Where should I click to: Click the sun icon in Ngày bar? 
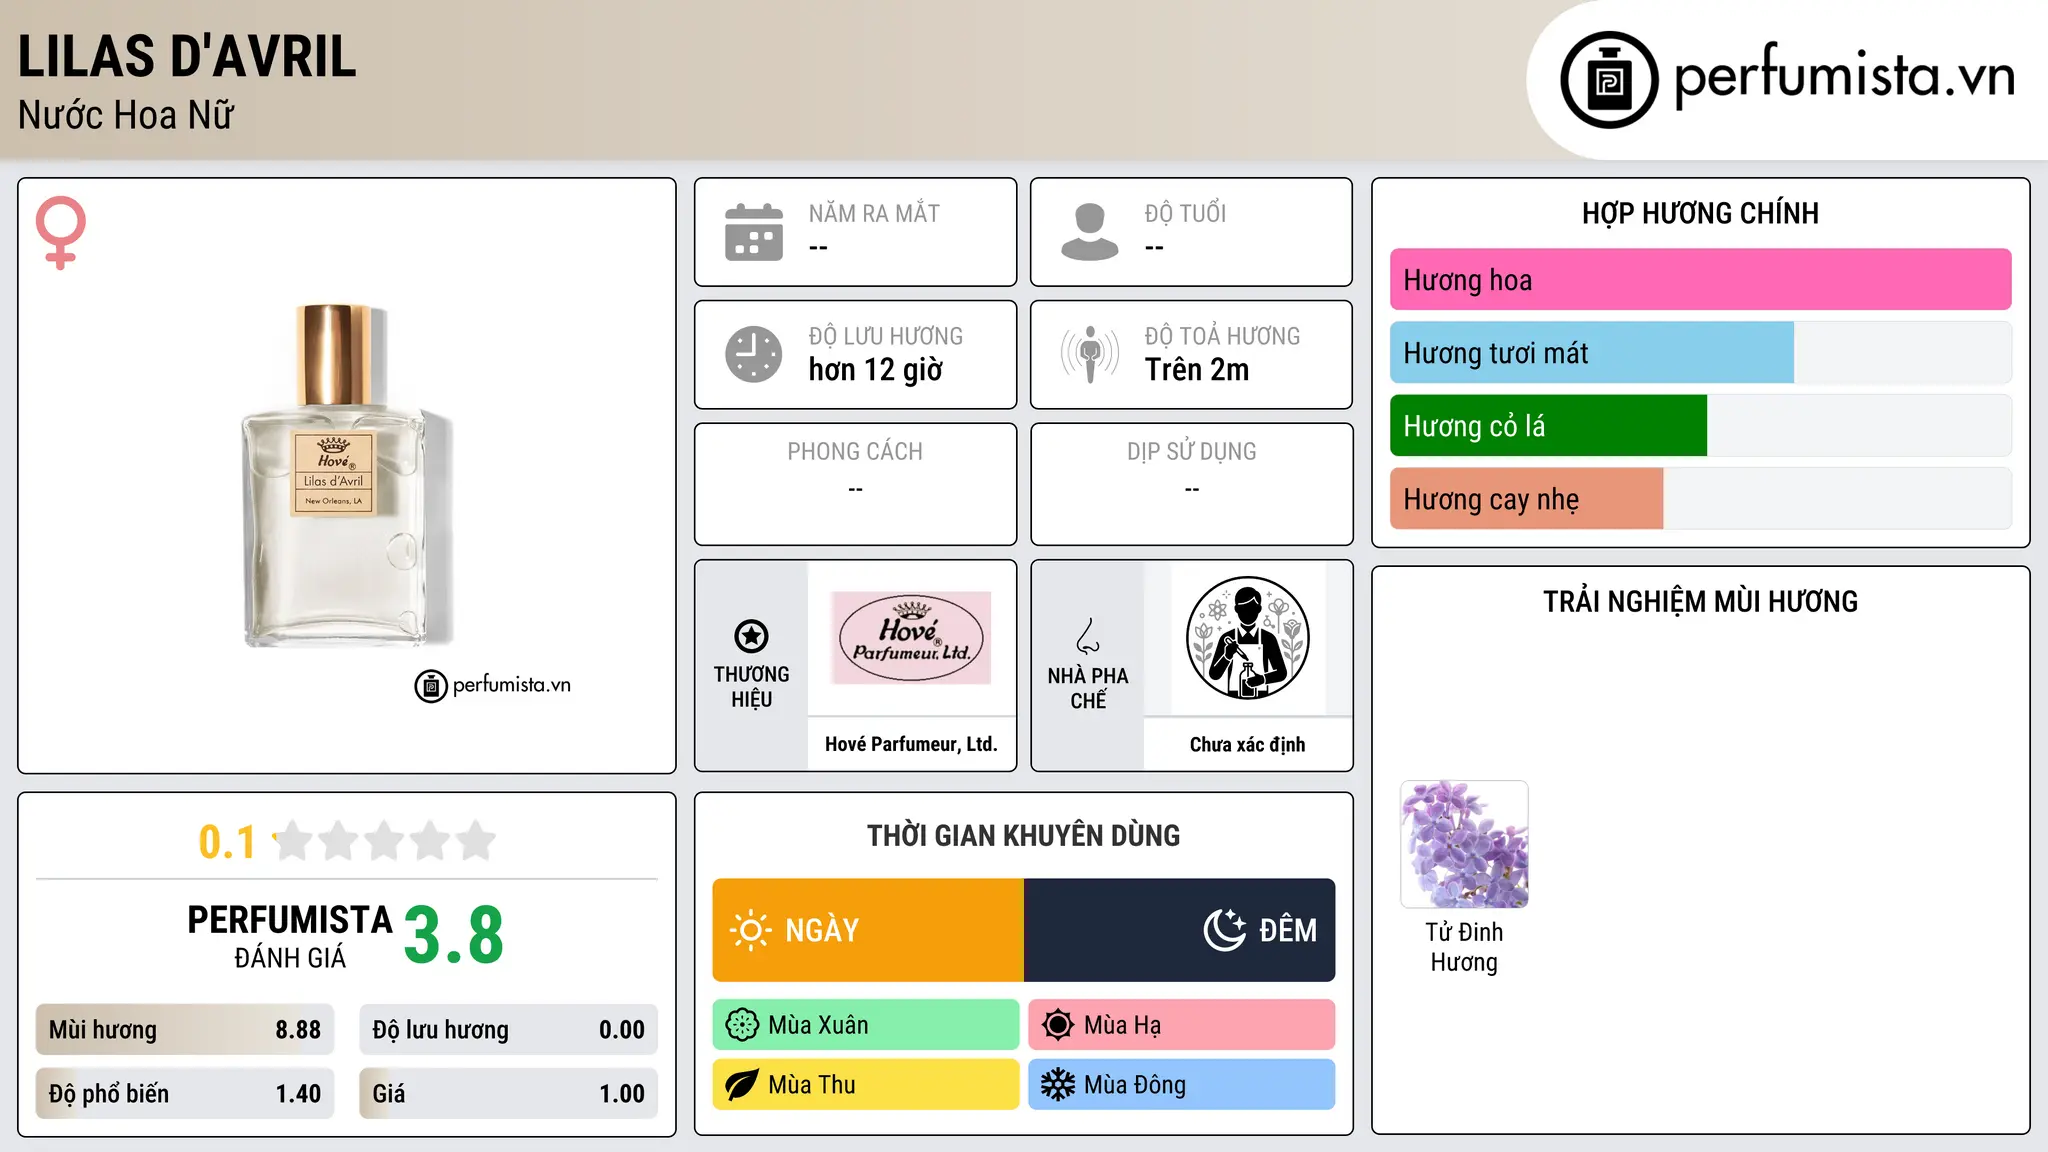click(x=750, y=930)
